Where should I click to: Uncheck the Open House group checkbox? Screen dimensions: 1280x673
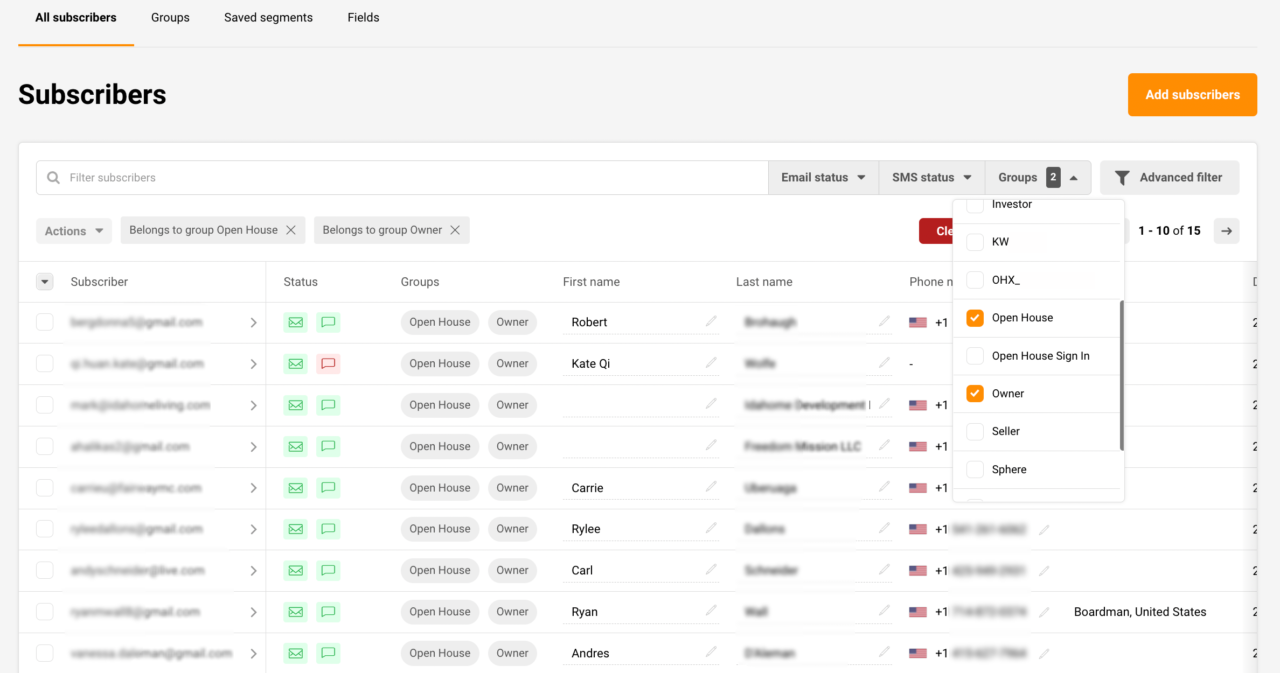tap(974, 317)
